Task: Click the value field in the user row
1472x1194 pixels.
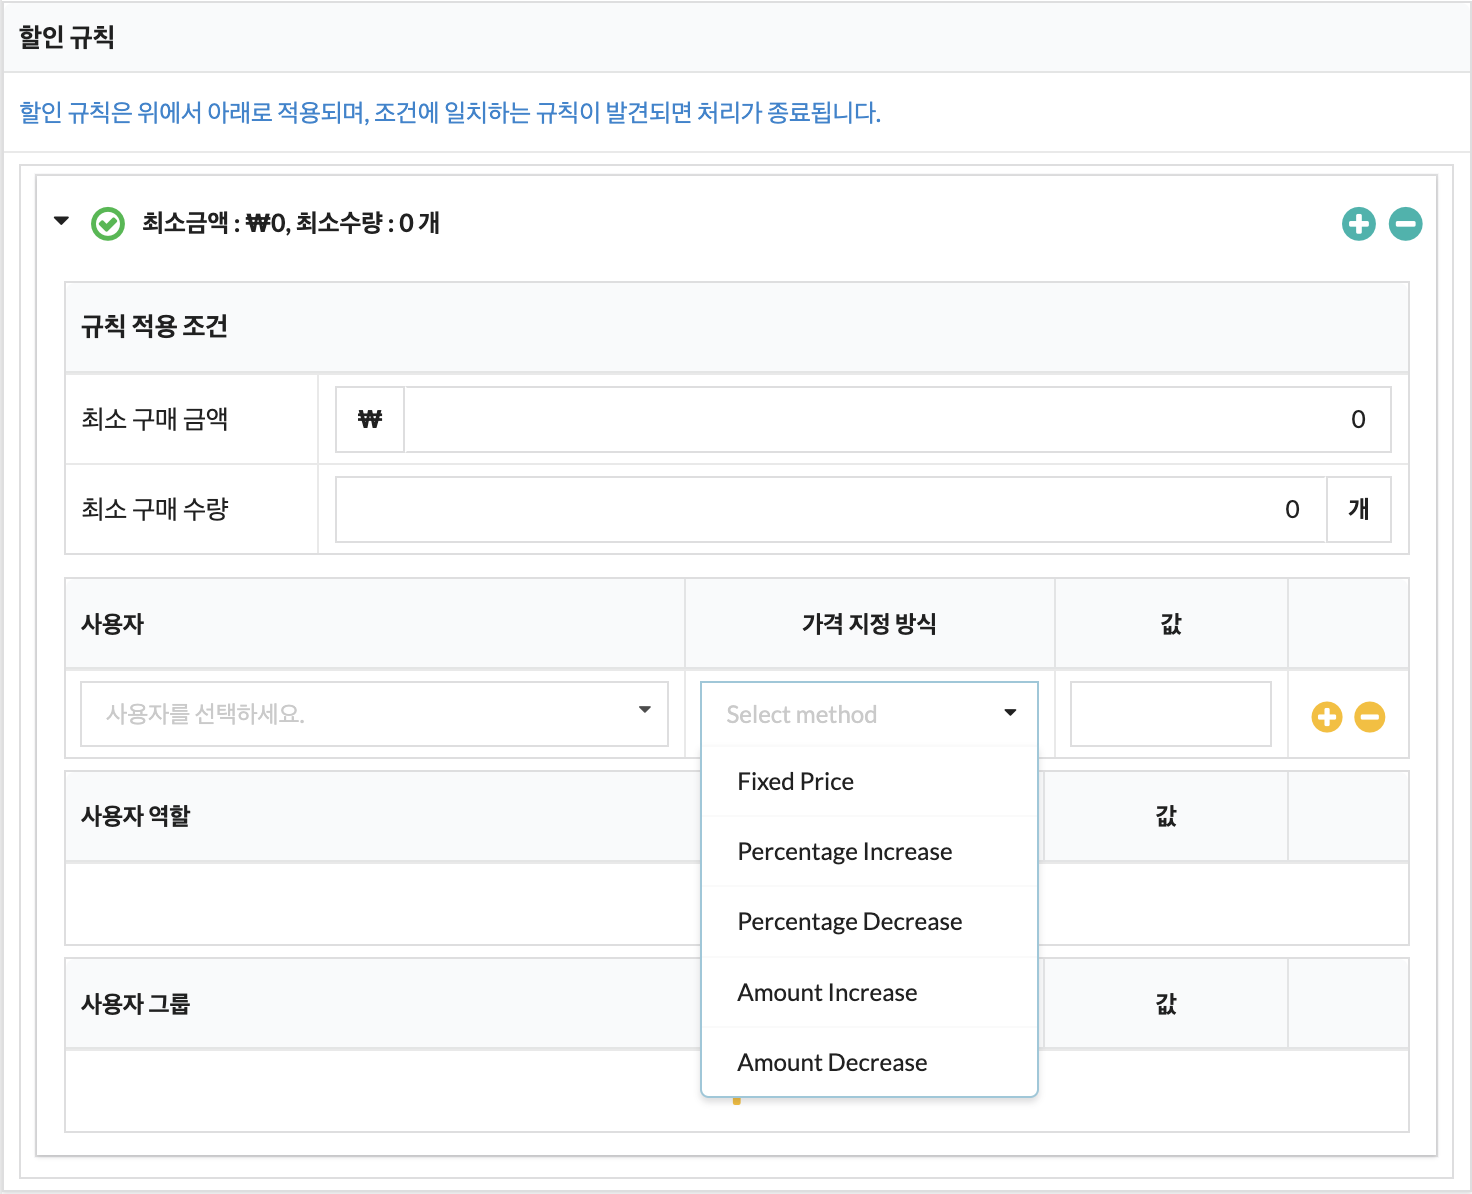Action: pos(1170,714)
